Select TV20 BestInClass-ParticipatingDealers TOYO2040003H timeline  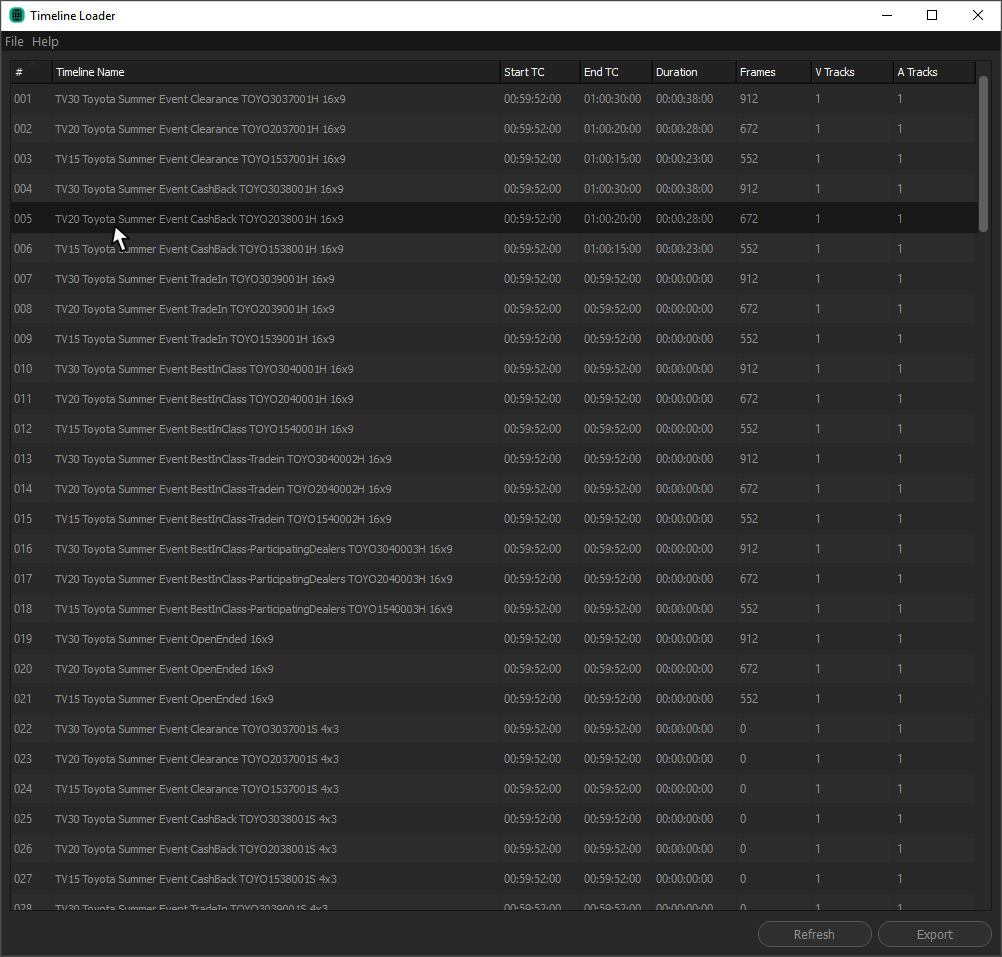[493, 579]
